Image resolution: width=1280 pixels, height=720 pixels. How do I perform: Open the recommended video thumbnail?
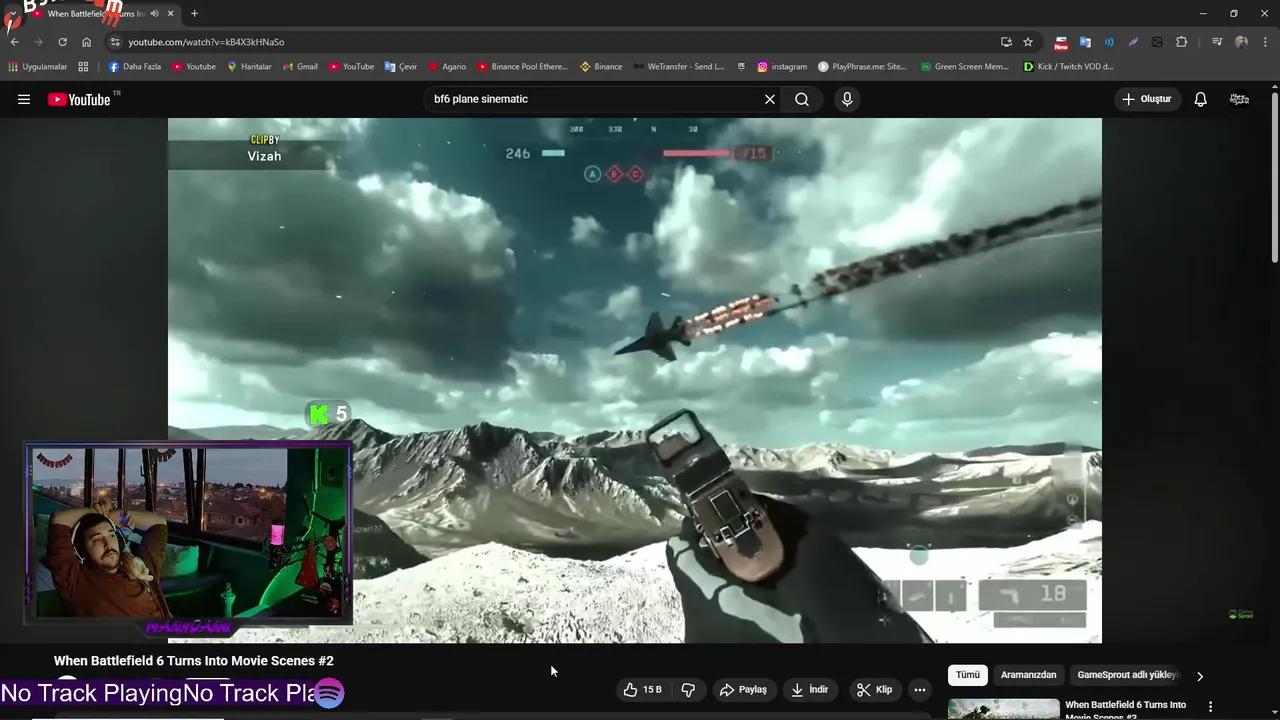point(1003,709)
